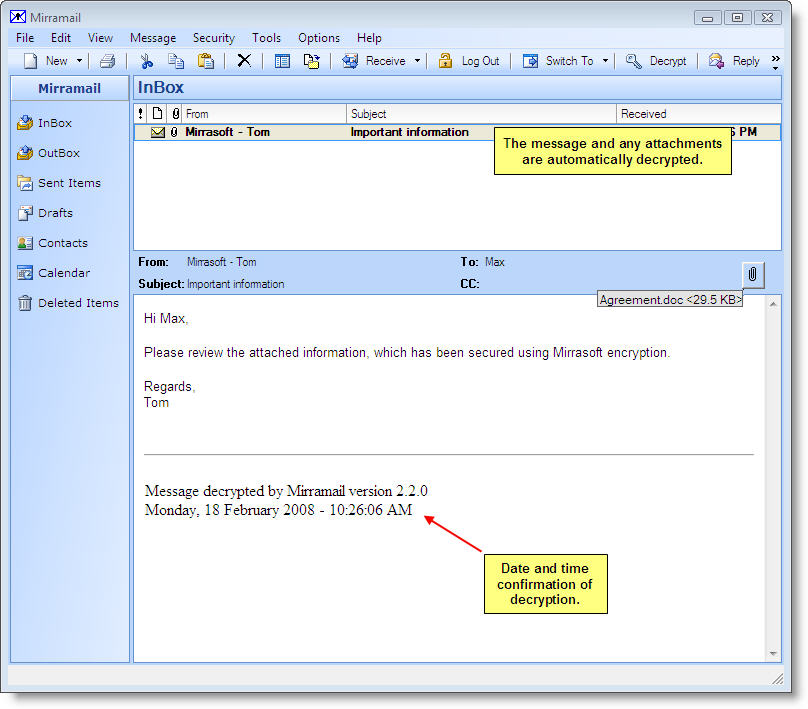Select the InBox folder in sidebar
This screenshot has width=808, height=709.
44,123
